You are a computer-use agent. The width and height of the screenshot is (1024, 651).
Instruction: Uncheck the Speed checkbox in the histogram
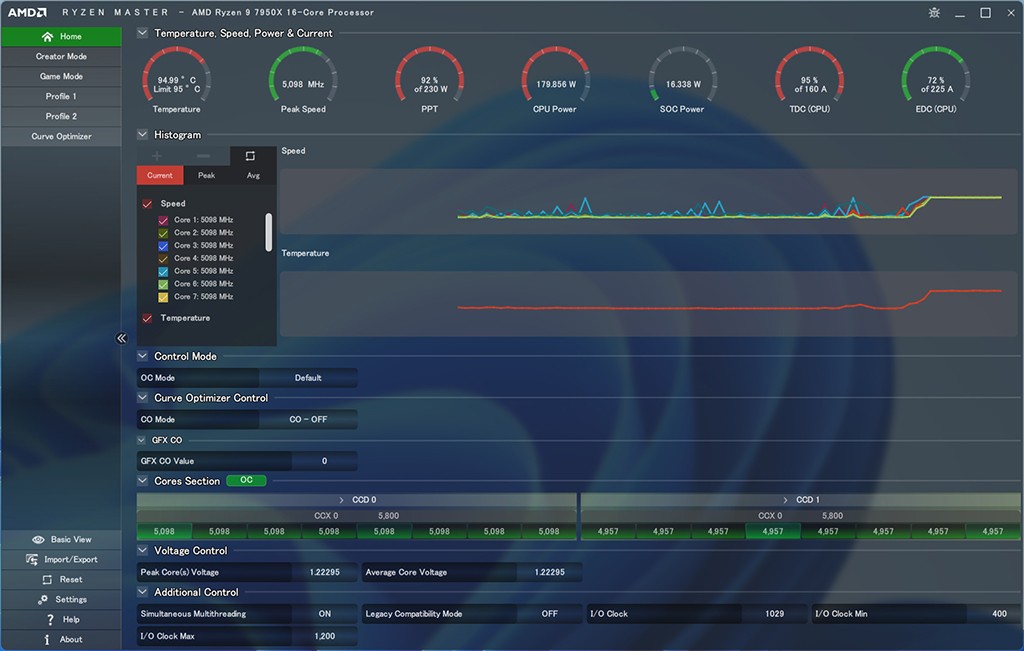point(147,204)
